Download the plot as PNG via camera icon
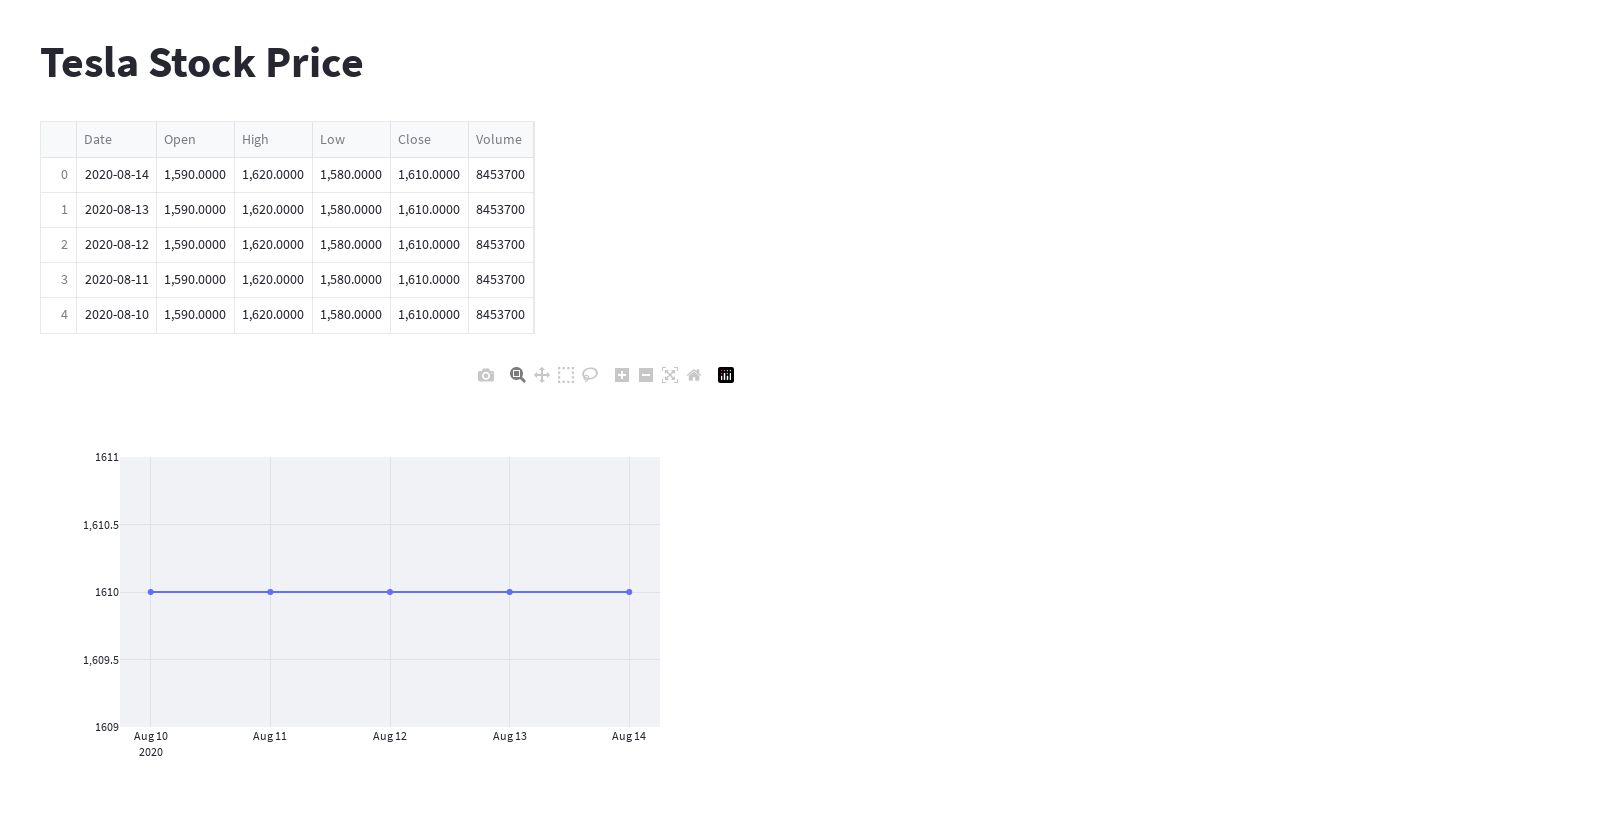This screenshot has height=836, width=1600. (486, 375)
